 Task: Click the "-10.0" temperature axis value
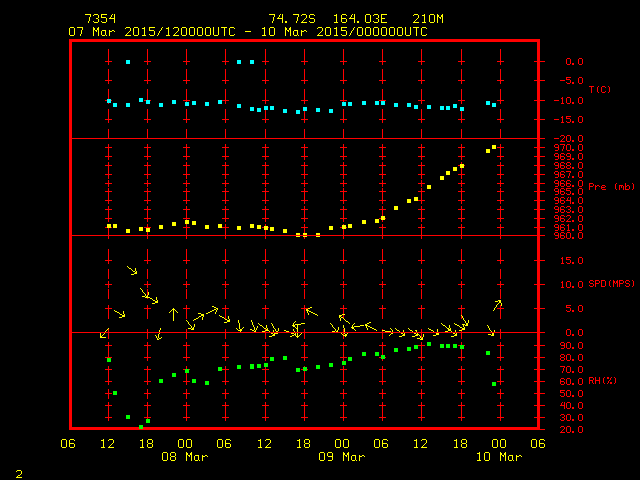[569, 100]
